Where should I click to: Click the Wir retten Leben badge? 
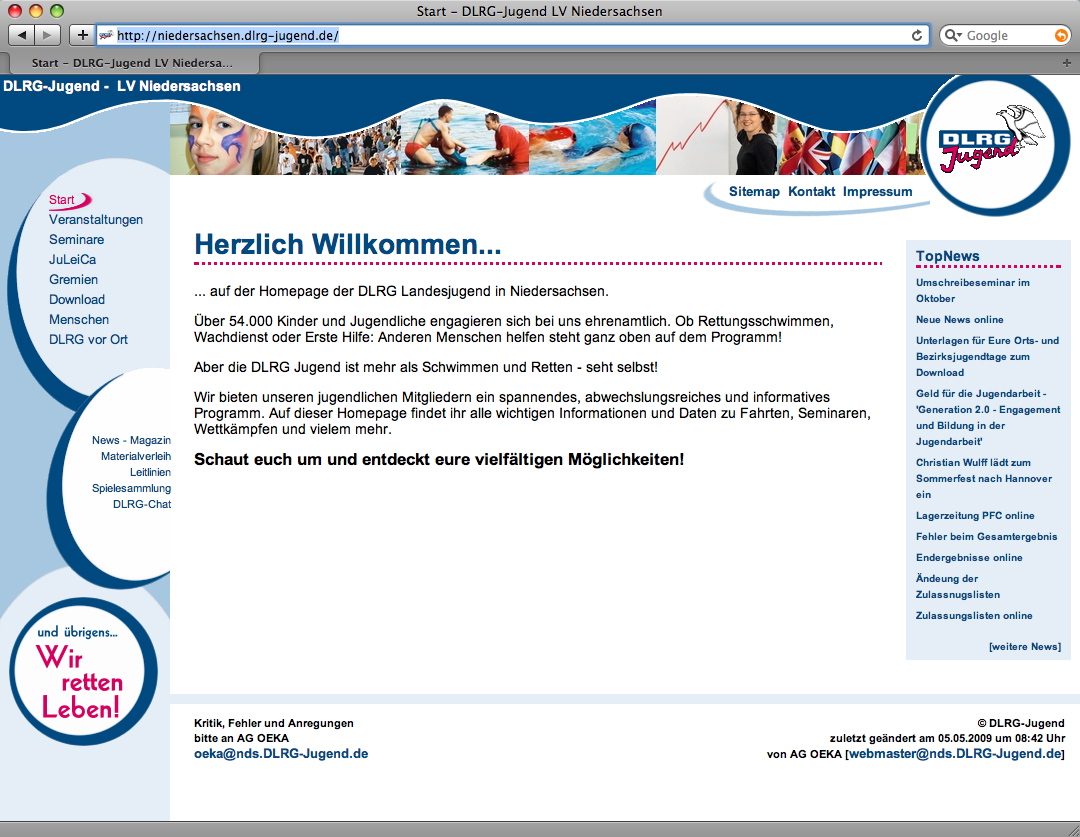pyautogui.click(x=82, y=672)
